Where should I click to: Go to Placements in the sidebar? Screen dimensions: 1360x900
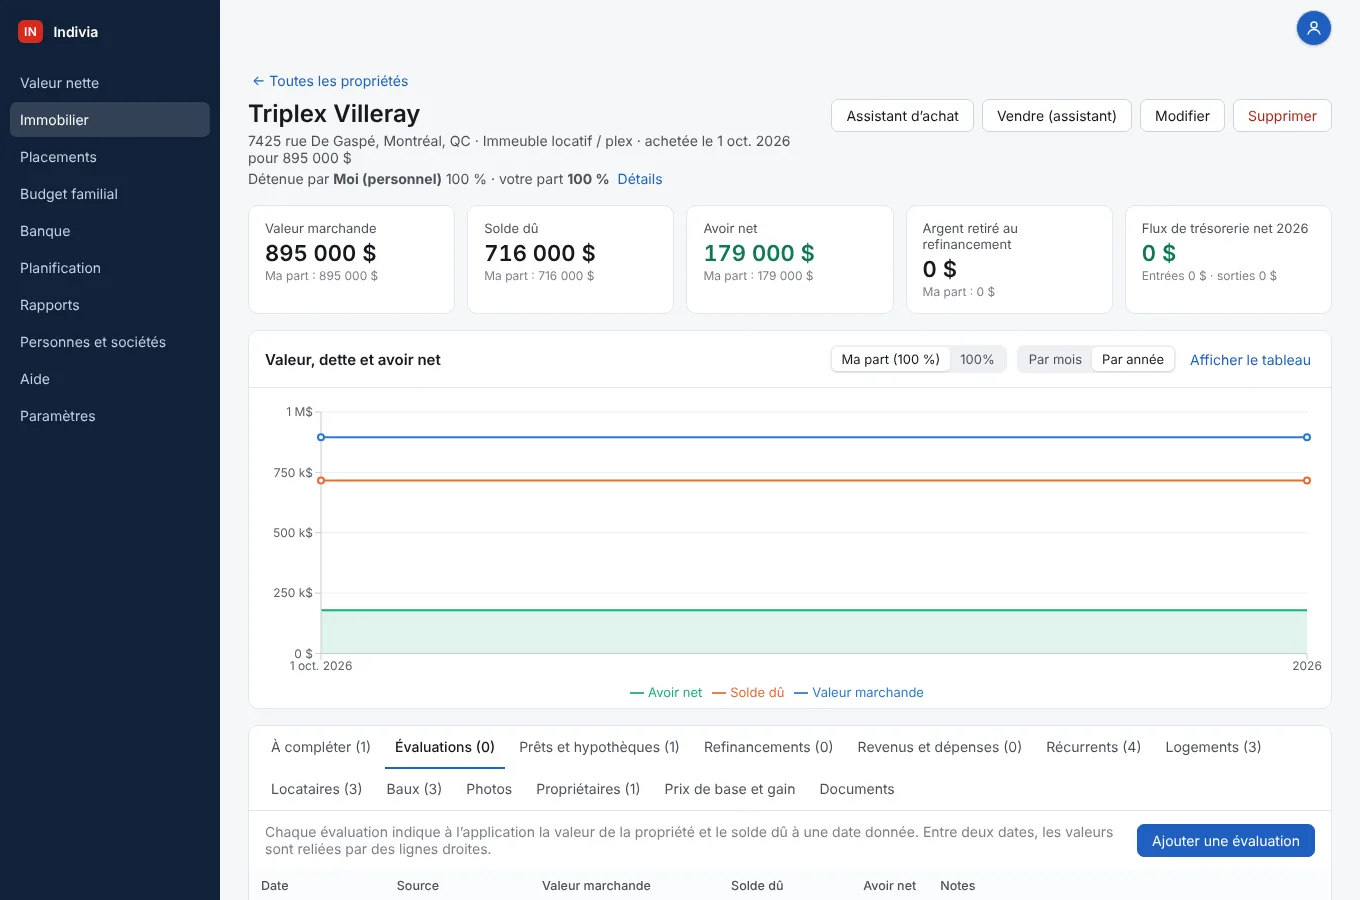tap(110, 157)
